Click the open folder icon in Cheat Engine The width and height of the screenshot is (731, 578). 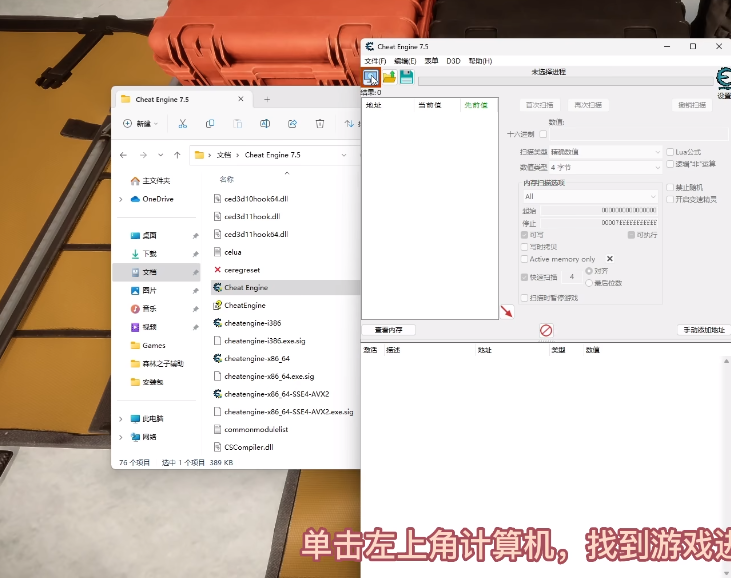(x=389, y=77)
